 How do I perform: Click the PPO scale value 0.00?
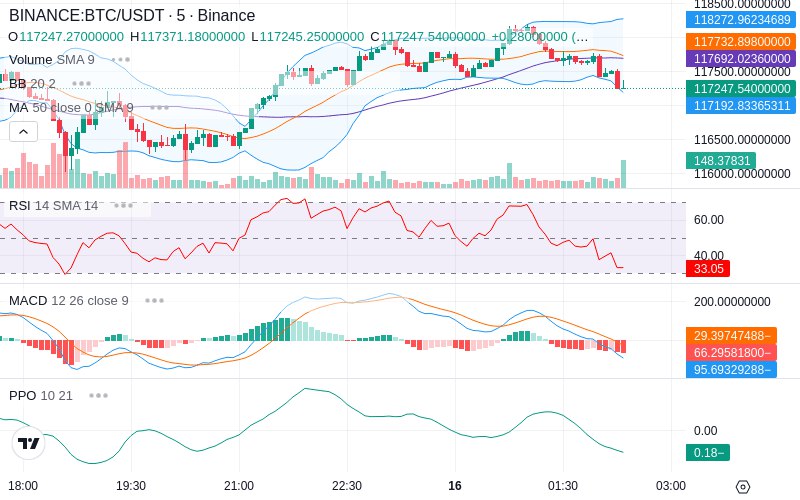[706, 431]
